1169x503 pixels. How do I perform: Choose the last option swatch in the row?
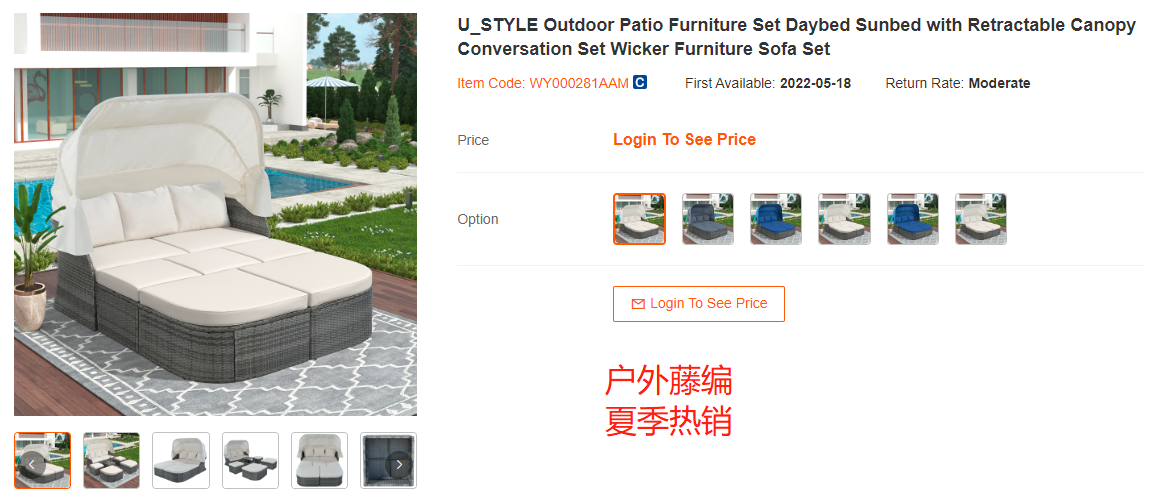(x=981, y=219)
